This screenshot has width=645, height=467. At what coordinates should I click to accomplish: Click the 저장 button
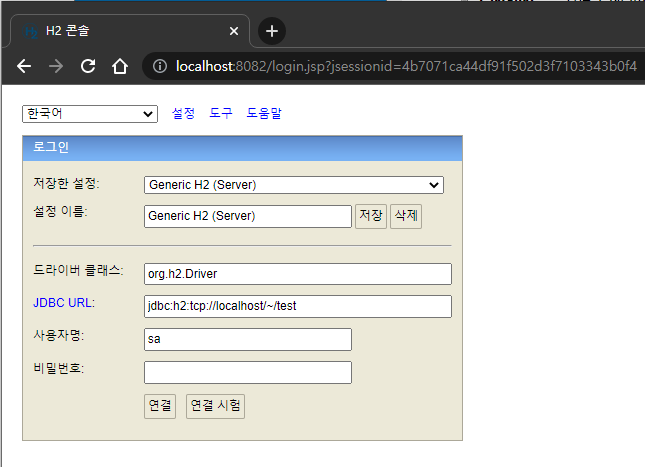click(371, 216)
